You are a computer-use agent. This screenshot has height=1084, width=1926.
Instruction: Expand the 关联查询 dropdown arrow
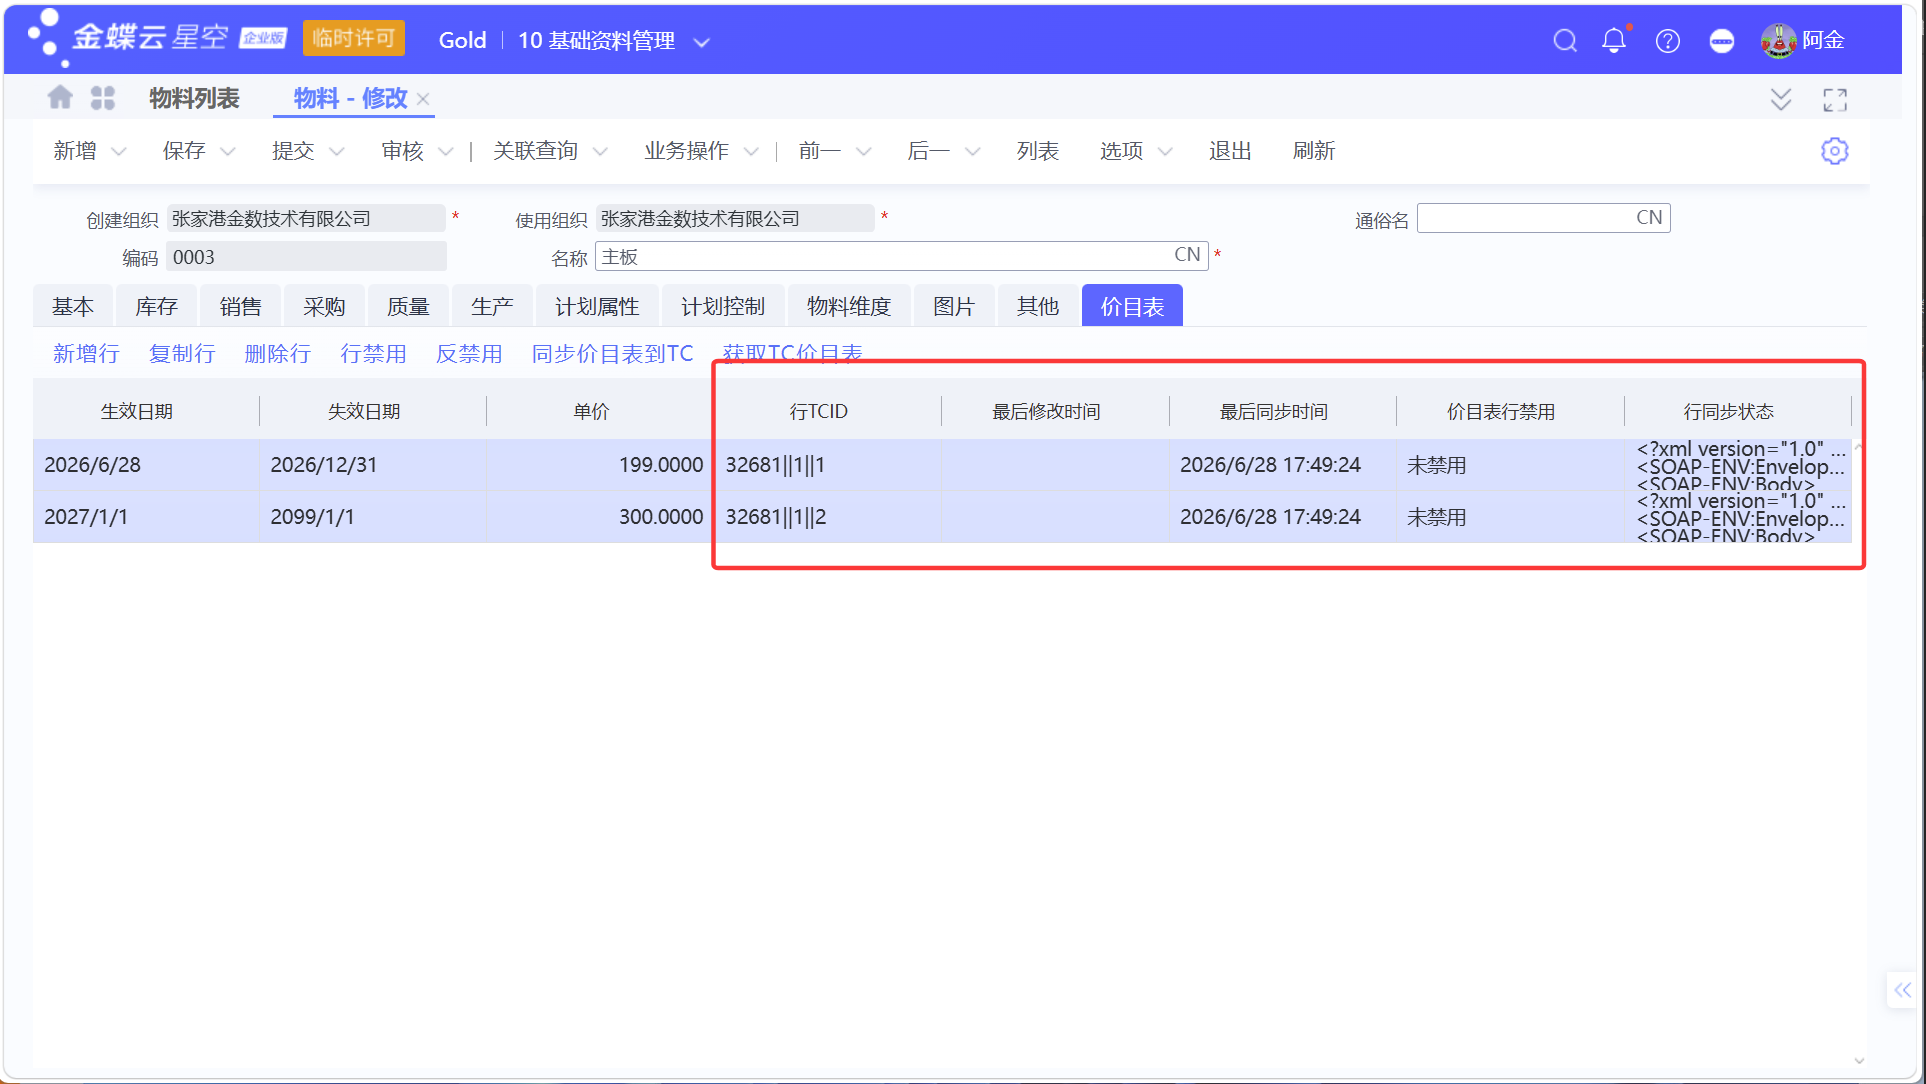tap(600, 152)
